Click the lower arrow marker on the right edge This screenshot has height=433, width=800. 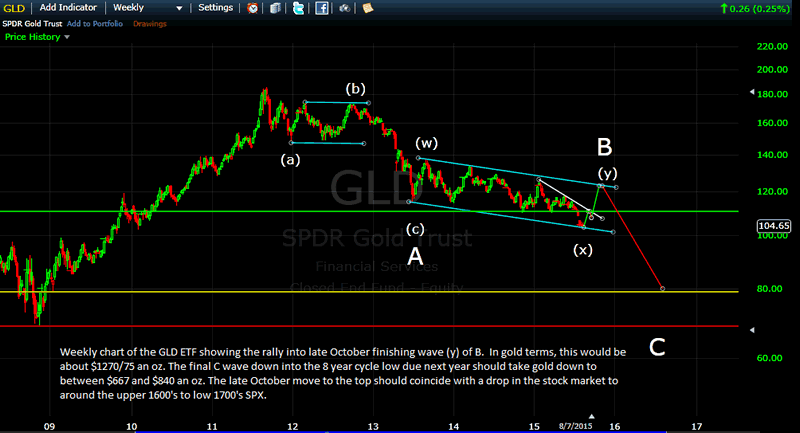coord(752,330)
